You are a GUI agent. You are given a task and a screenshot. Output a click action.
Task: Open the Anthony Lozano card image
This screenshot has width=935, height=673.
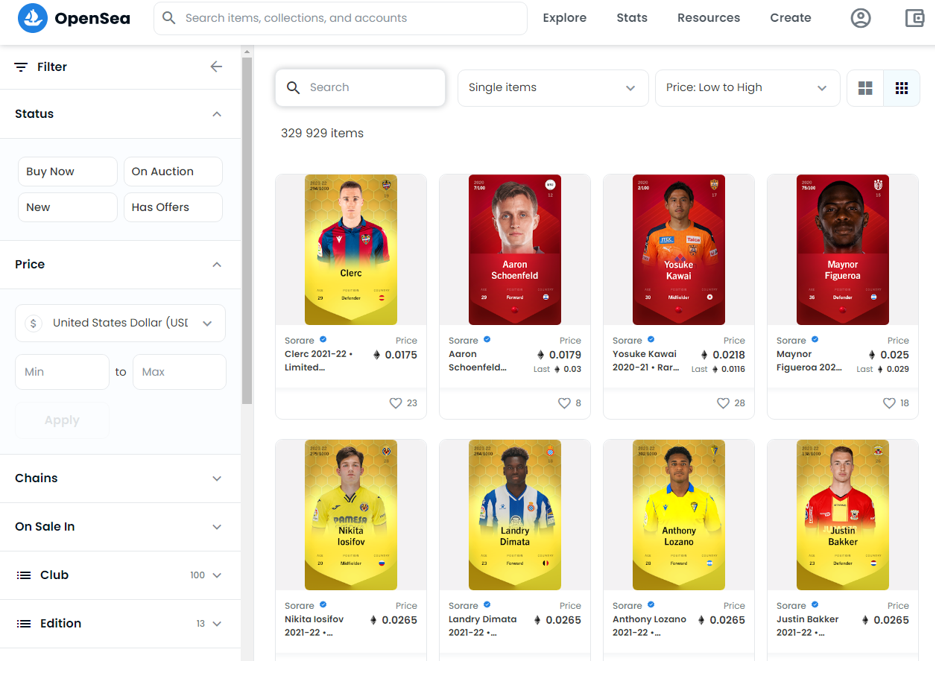coord(679,515)
